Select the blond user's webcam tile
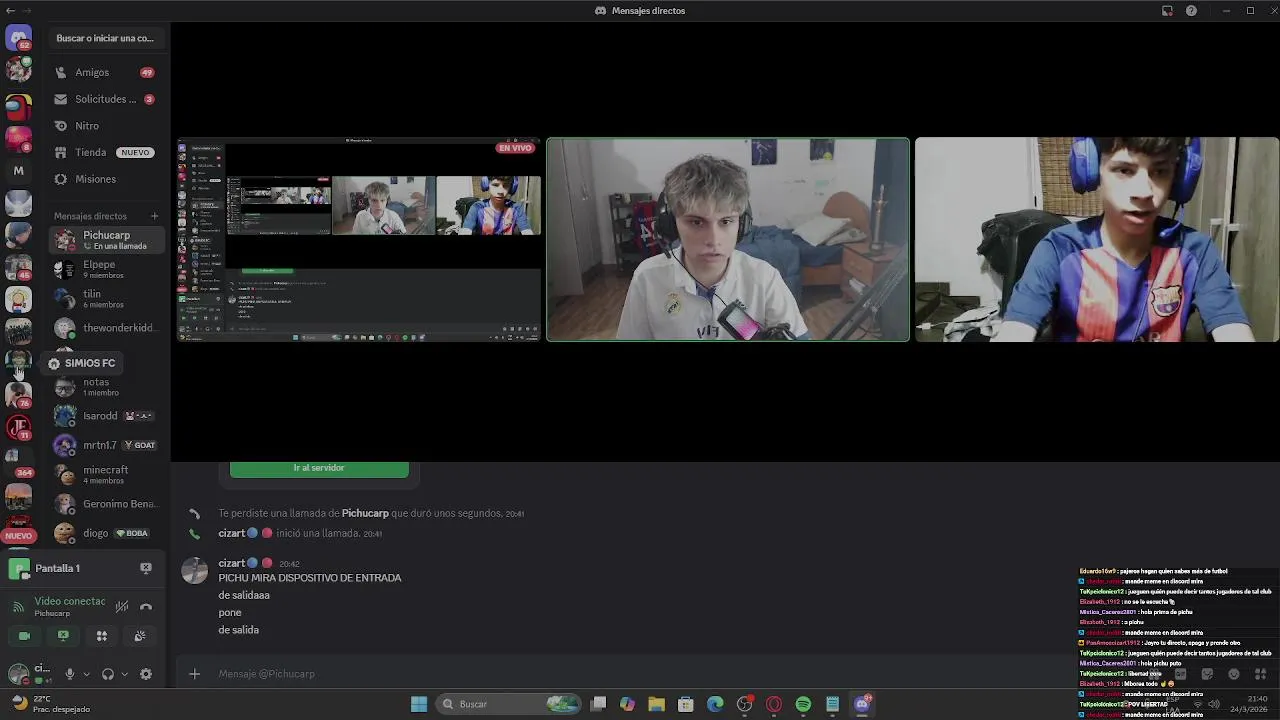This screenshot has width=1280, height=720. coord(728,240)
